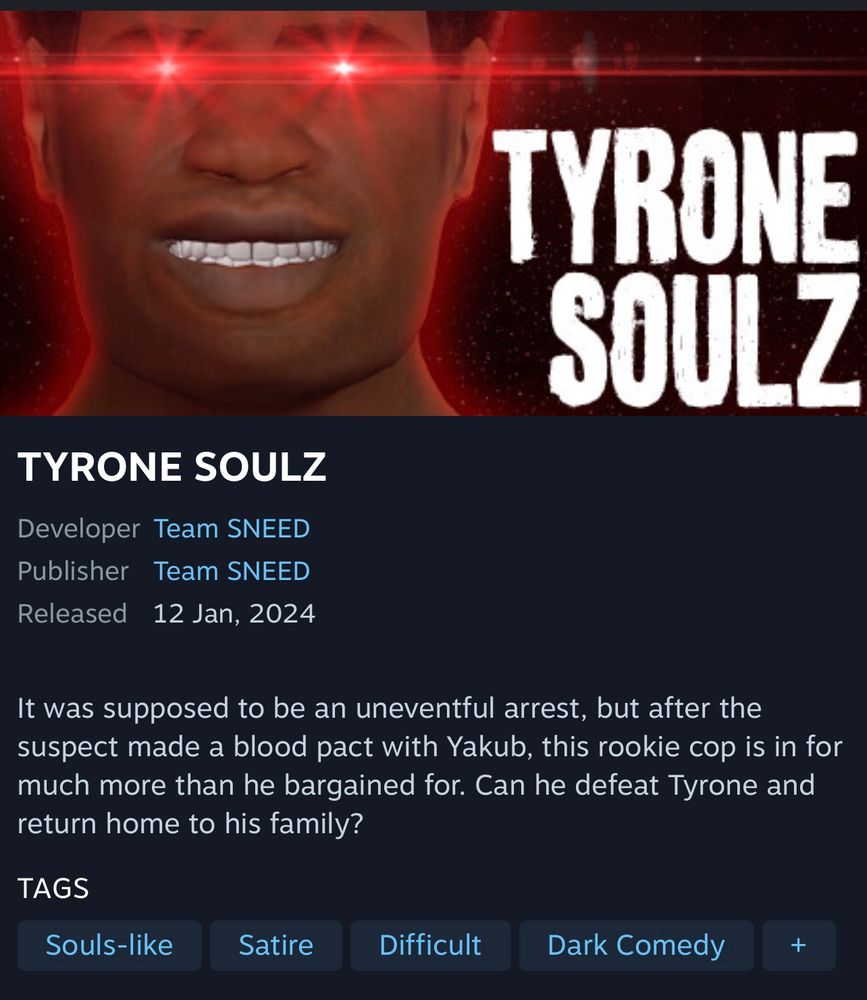Image resolution: width=867 pixels, height=1000 pixels.
Task: Click the Publisher field label
Action: (x=73, y=571)
